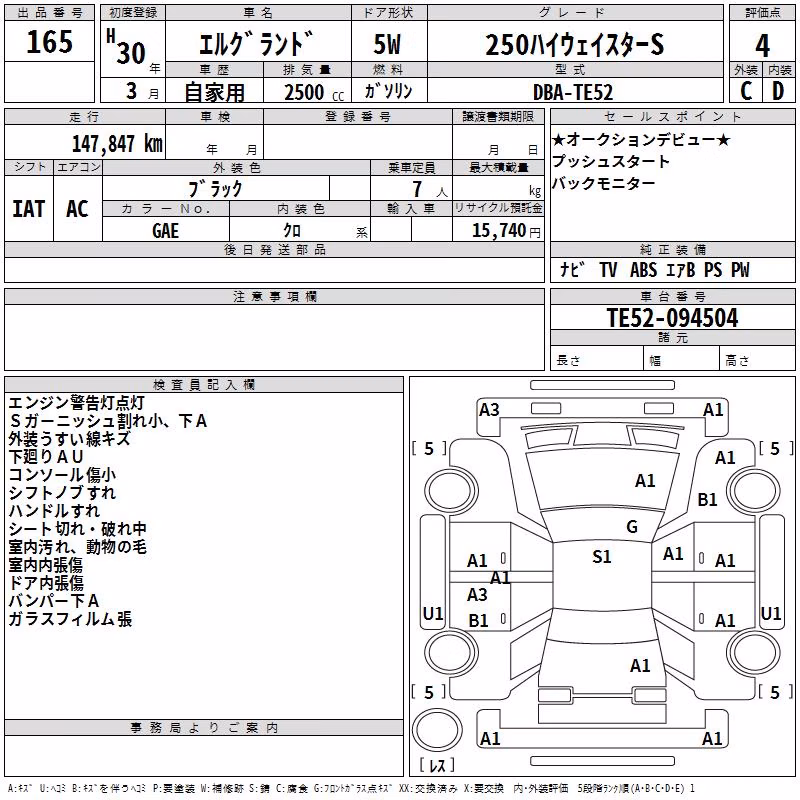
Task: Select equipment item ABS
Action: pos(643,270)
